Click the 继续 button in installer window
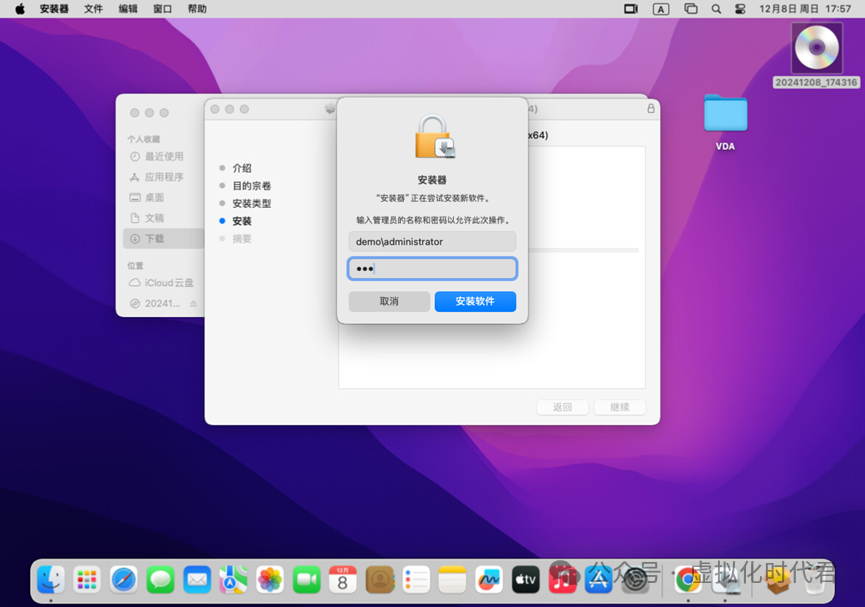Screen dimensions: 865x607 (620, 407)
